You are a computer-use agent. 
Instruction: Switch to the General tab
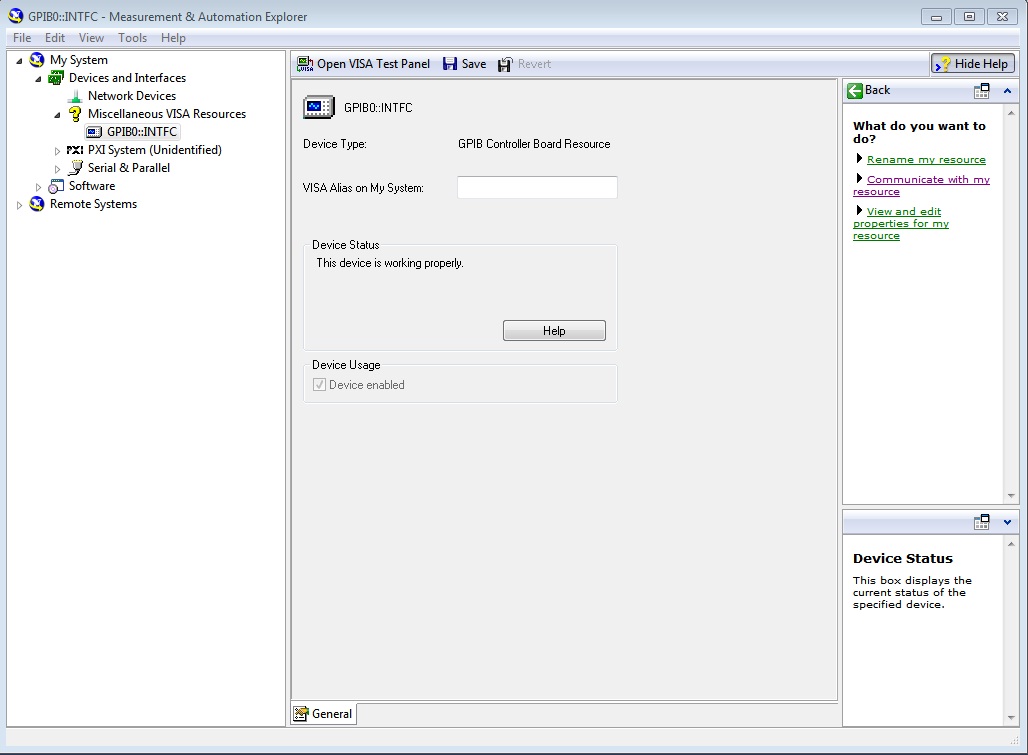click(324, 714)
